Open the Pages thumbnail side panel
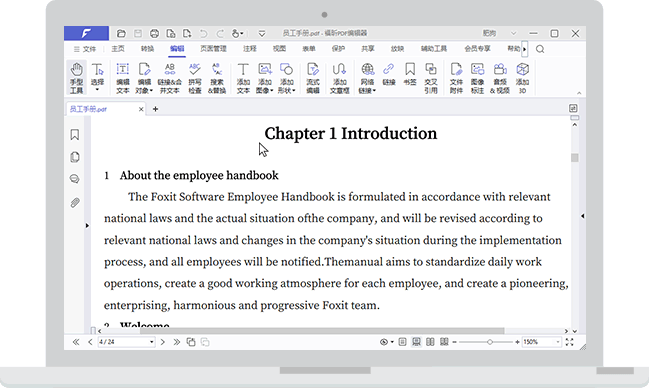 pyautogui.click(x=75, y=157)
